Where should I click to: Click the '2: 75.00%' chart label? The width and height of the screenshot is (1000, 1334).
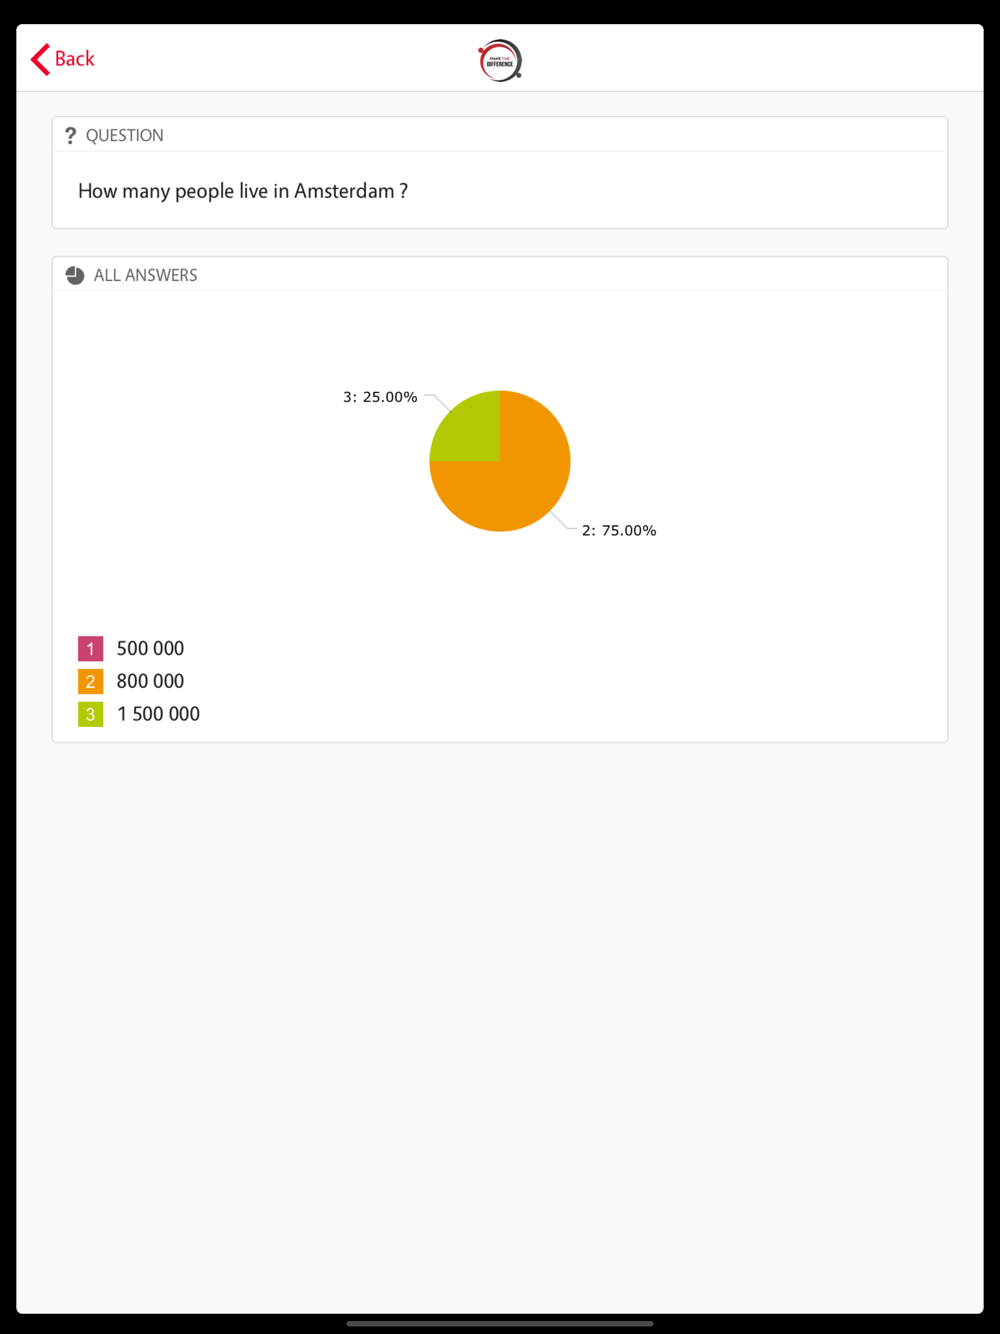tap(619, 530)
